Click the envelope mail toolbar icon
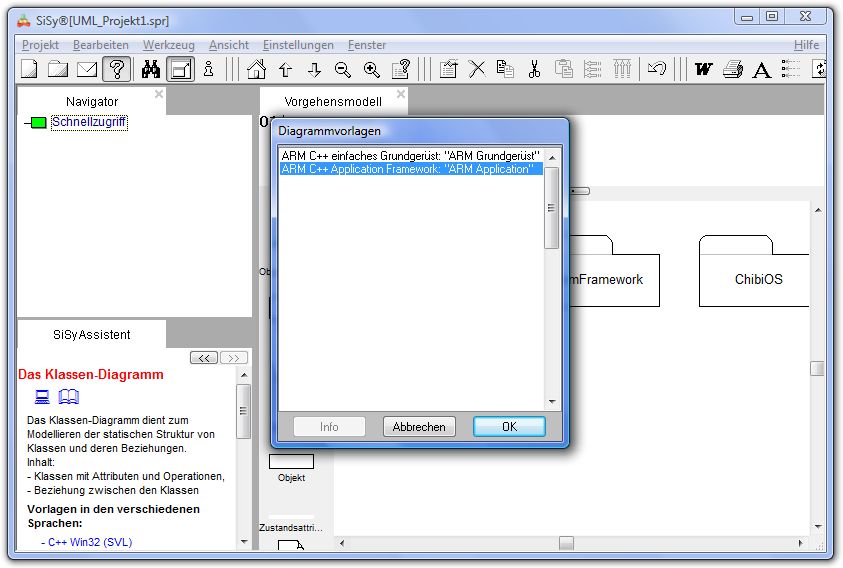The height and width of the screenshot is (568, 843). (x=87, y=69)
